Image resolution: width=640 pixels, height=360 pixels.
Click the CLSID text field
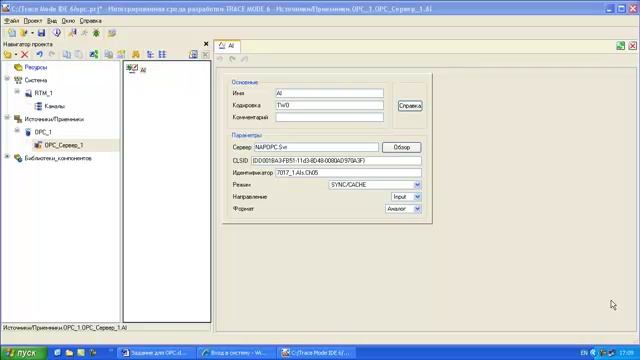click(x=336, y=161)
